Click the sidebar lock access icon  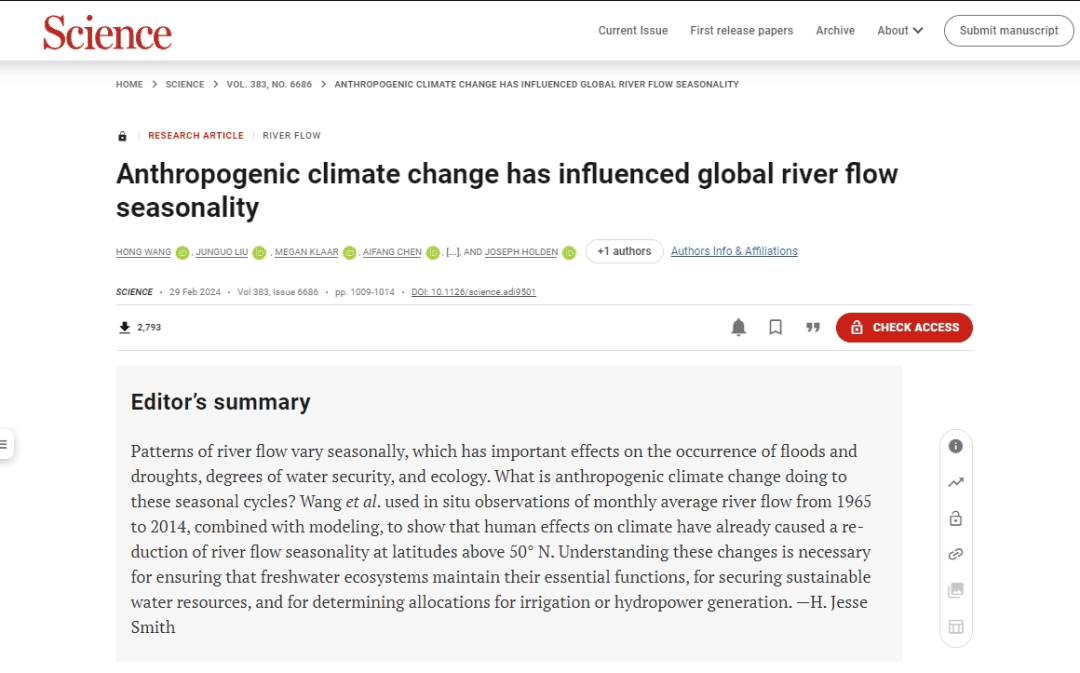955,518
